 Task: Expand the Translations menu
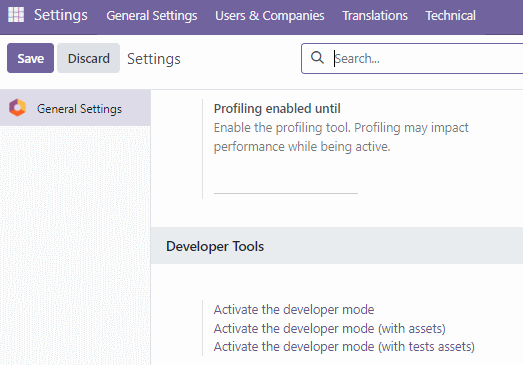(x=375, y=16)
